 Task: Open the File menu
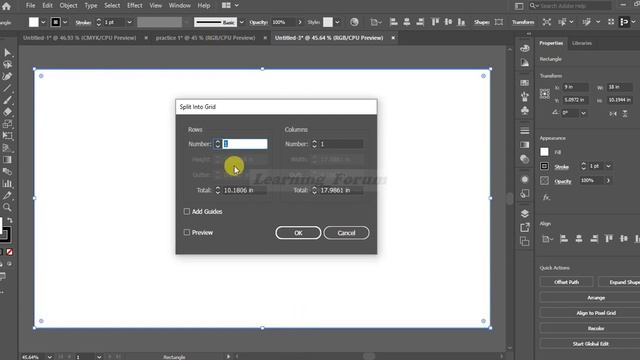click(30, 5)
